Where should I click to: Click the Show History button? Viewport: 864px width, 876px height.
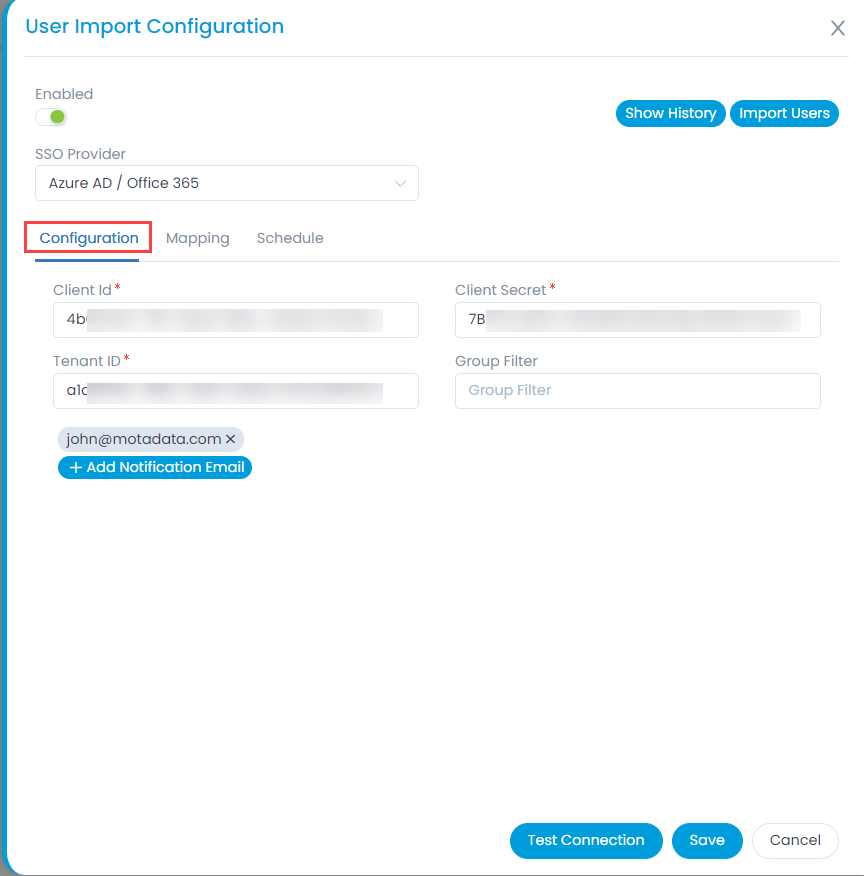click(x=670, y=113)
